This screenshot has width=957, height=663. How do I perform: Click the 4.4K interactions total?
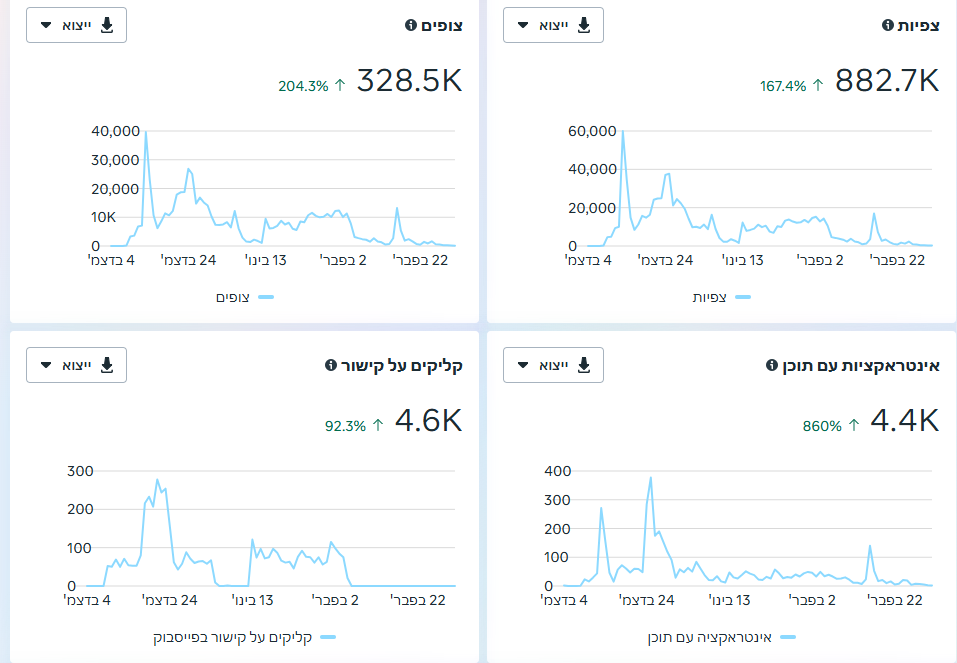(x=905, y=421)
